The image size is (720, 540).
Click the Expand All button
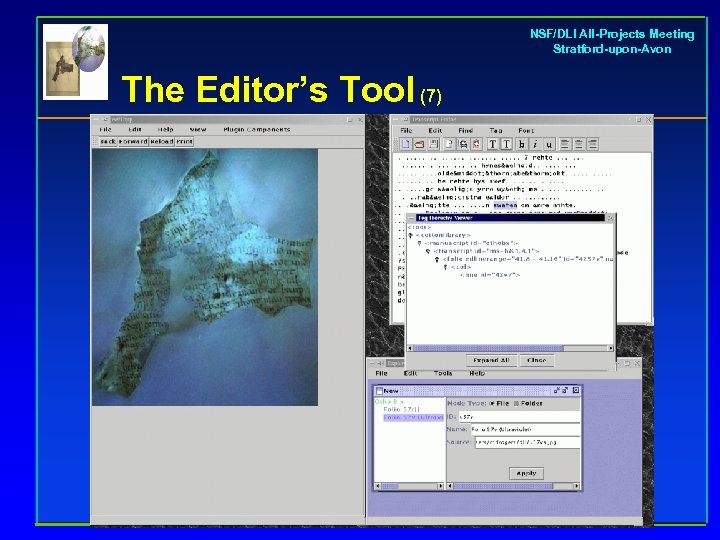tap(491, 360)
